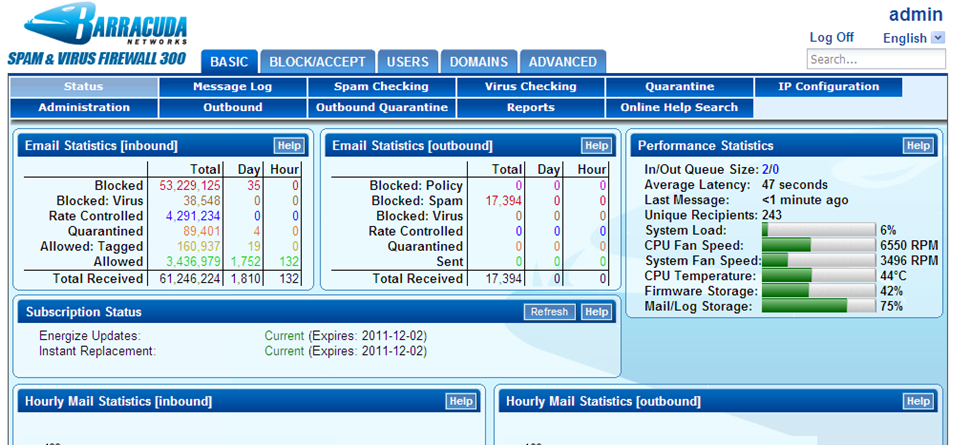Open the USERS tab
The height and width of the screenshot is (445, 964).
pos(408,62)
